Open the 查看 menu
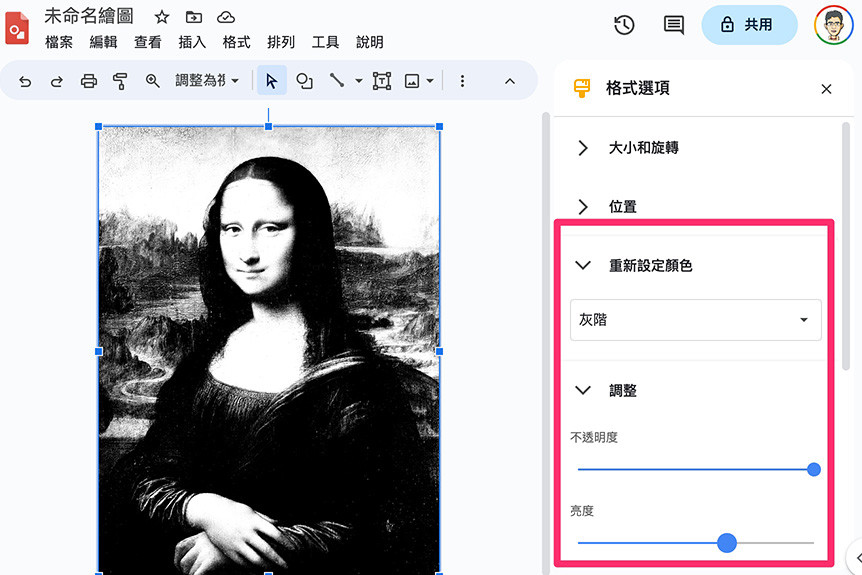Screen dimensions: 862x575 (x=147, y=42)
